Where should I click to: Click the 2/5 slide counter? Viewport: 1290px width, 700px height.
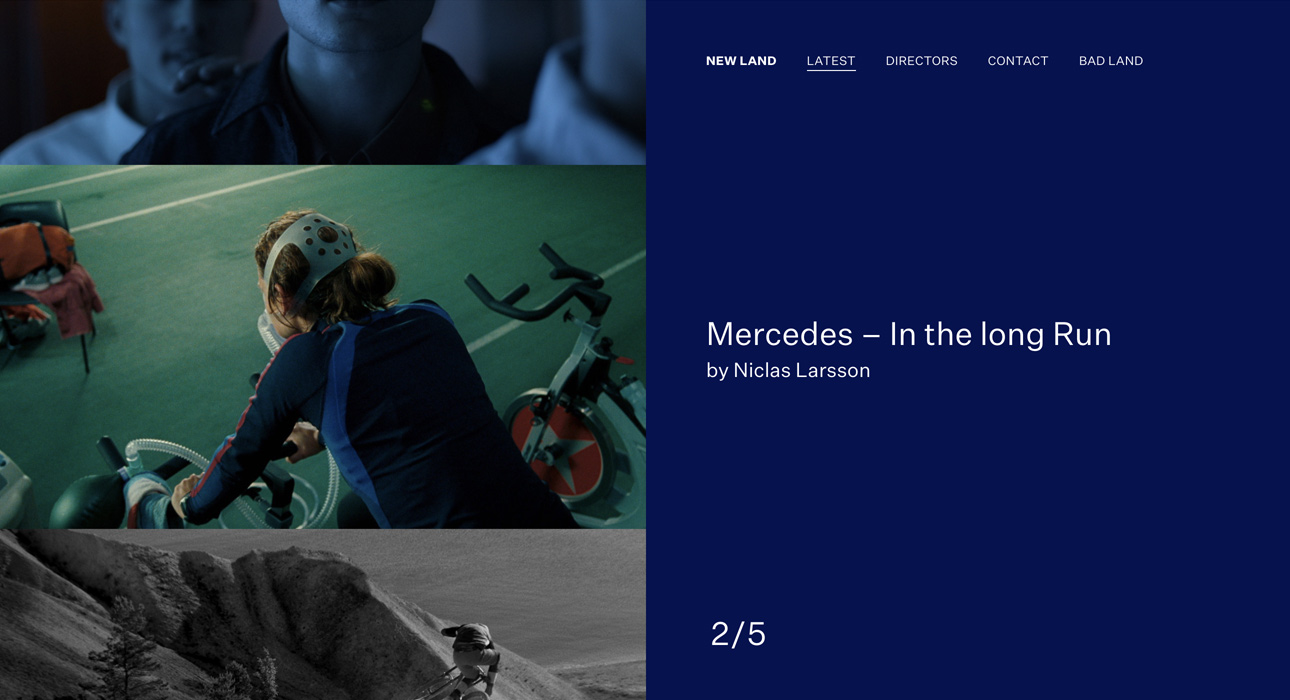[738, 634]
